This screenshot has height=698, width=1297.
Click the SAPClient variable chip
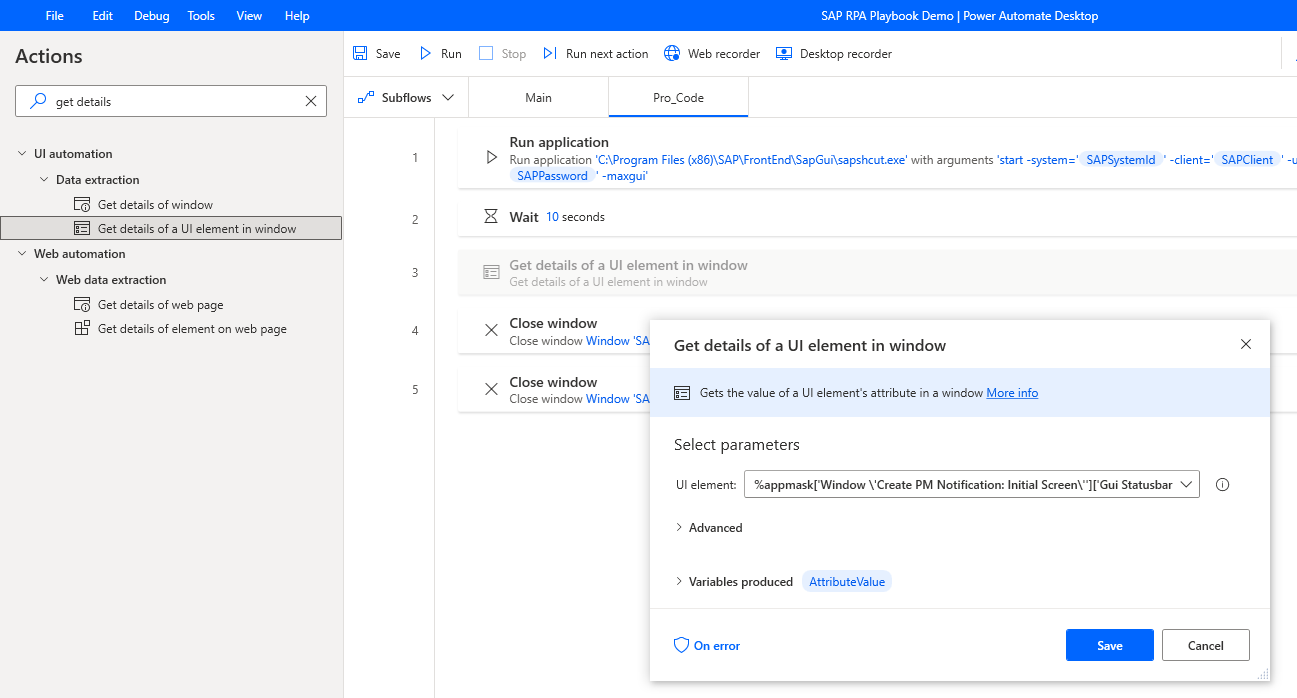(1247, 159)
